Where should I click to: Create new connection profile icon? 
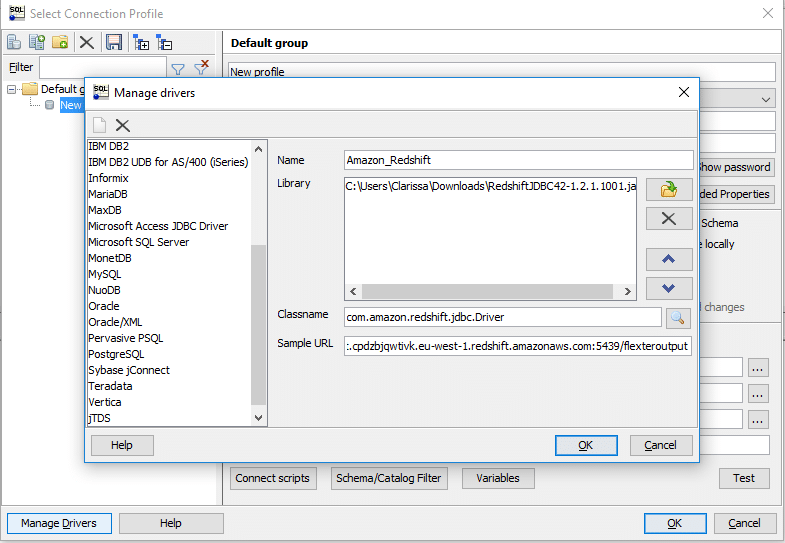click(14, 43)
